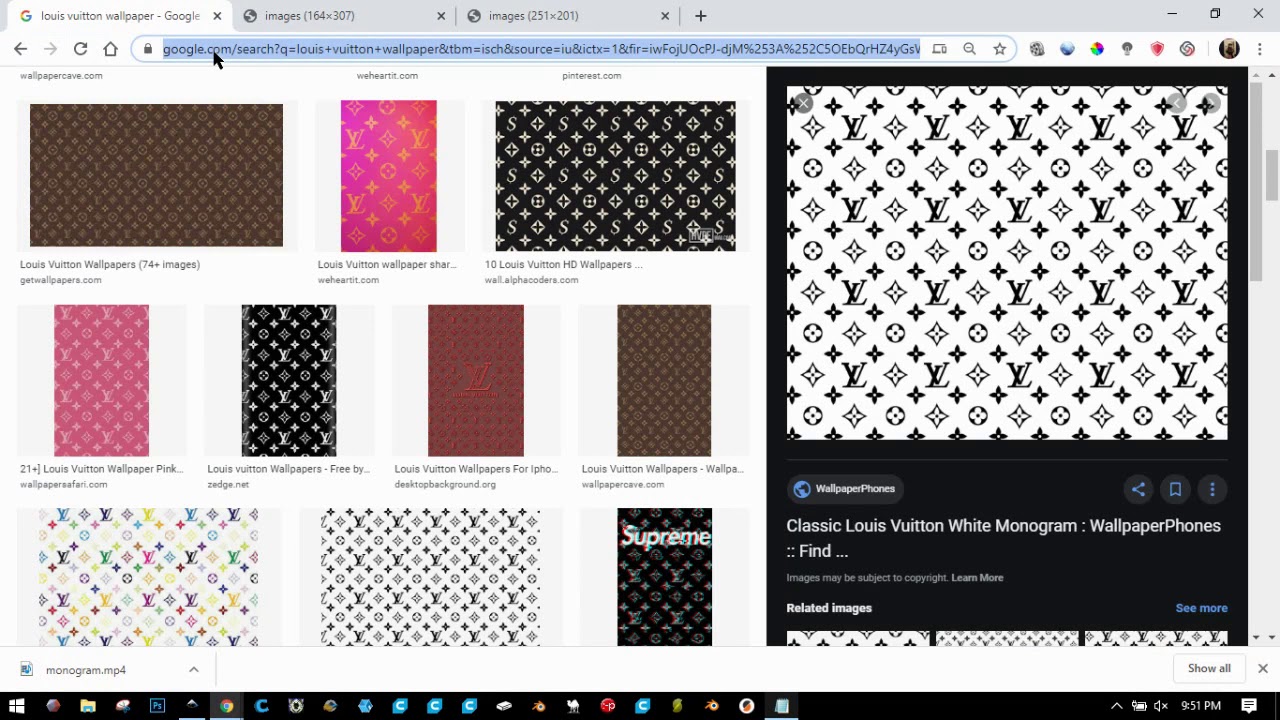Click Louis Vuitton Wallpapers For Ipho... caption
Viewport: 1280px width, 720px height.
click(x=476, y=469)
